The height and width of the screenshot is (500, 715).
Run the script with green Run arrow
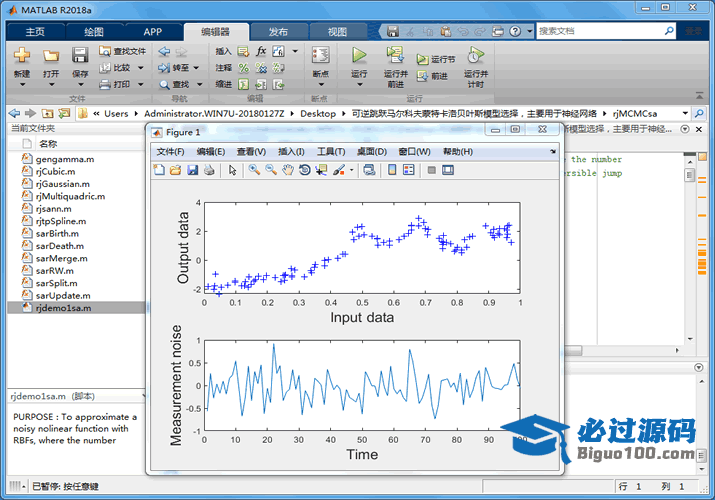(x=359, y=56)
